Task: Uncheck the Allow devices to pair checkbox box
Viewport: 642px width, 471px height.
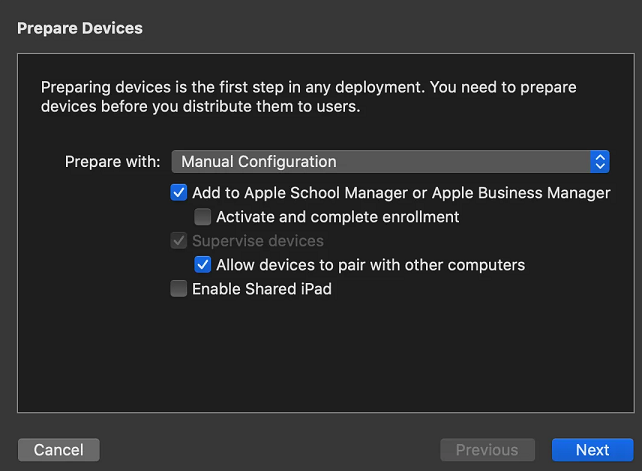Action: [203, 265]
